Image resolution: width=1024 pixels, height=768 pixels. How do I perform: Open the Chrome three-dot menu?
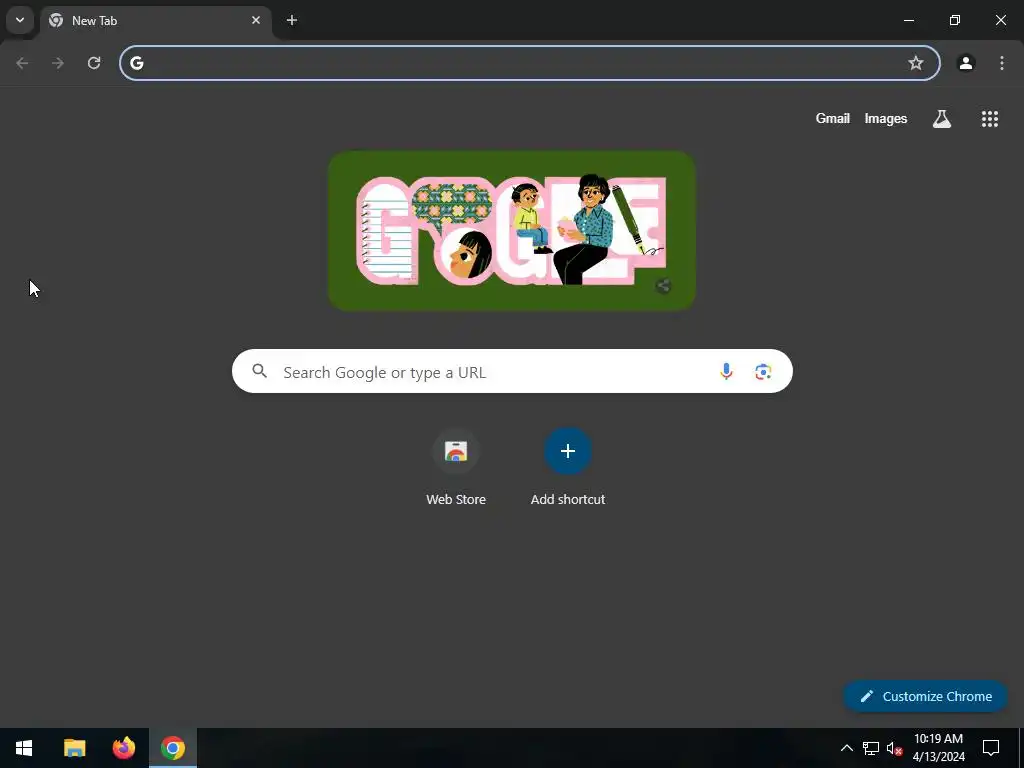pyautogui.click(x=1002, y=63)
